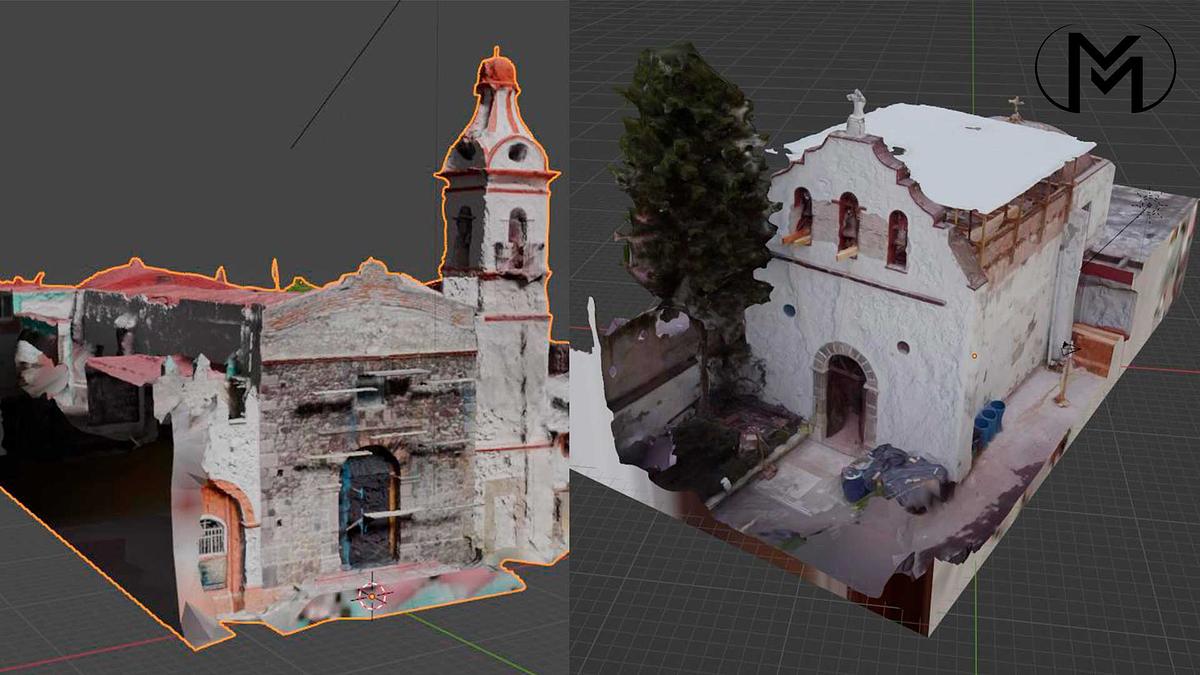Screen dimensions: 1200x675
Task: Click the cross on top of the white church facade
Action: pyautogui.click(x=856, y=105)
